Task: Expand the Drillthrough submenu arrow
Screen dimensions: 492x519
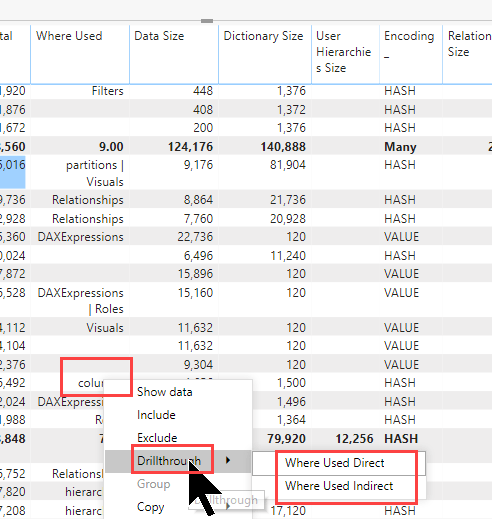Action: 228,461
